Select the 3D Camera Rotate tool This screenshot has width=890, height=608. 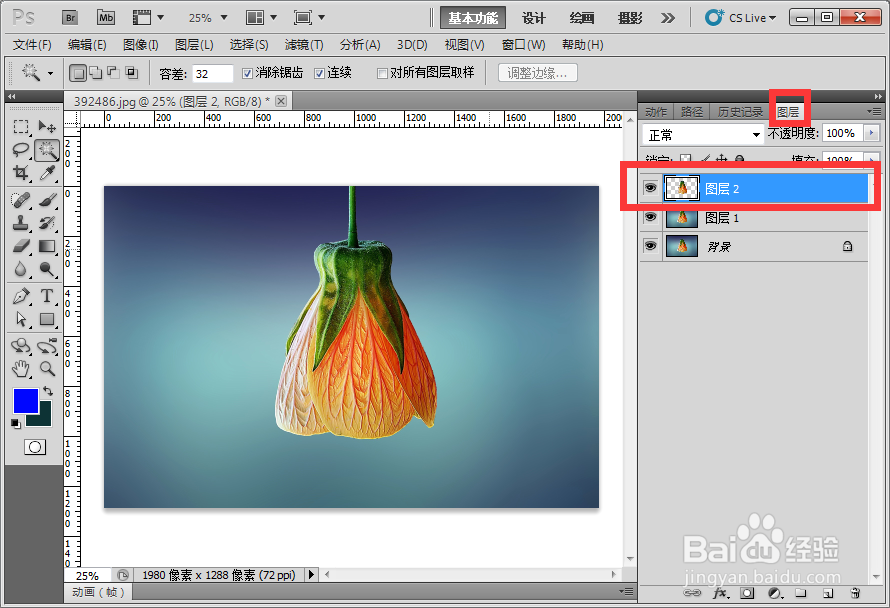point(47,346)
